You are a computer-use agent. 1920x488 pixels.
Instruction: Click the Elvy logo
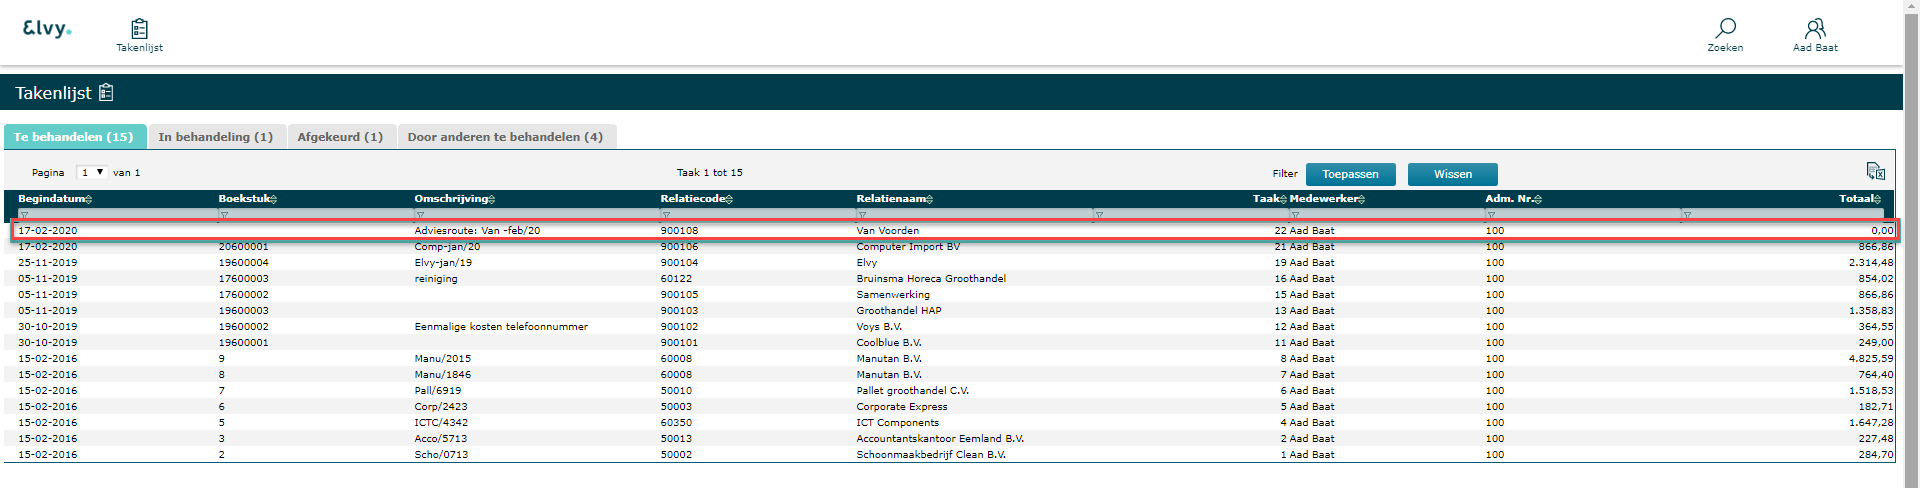[47, 29]
